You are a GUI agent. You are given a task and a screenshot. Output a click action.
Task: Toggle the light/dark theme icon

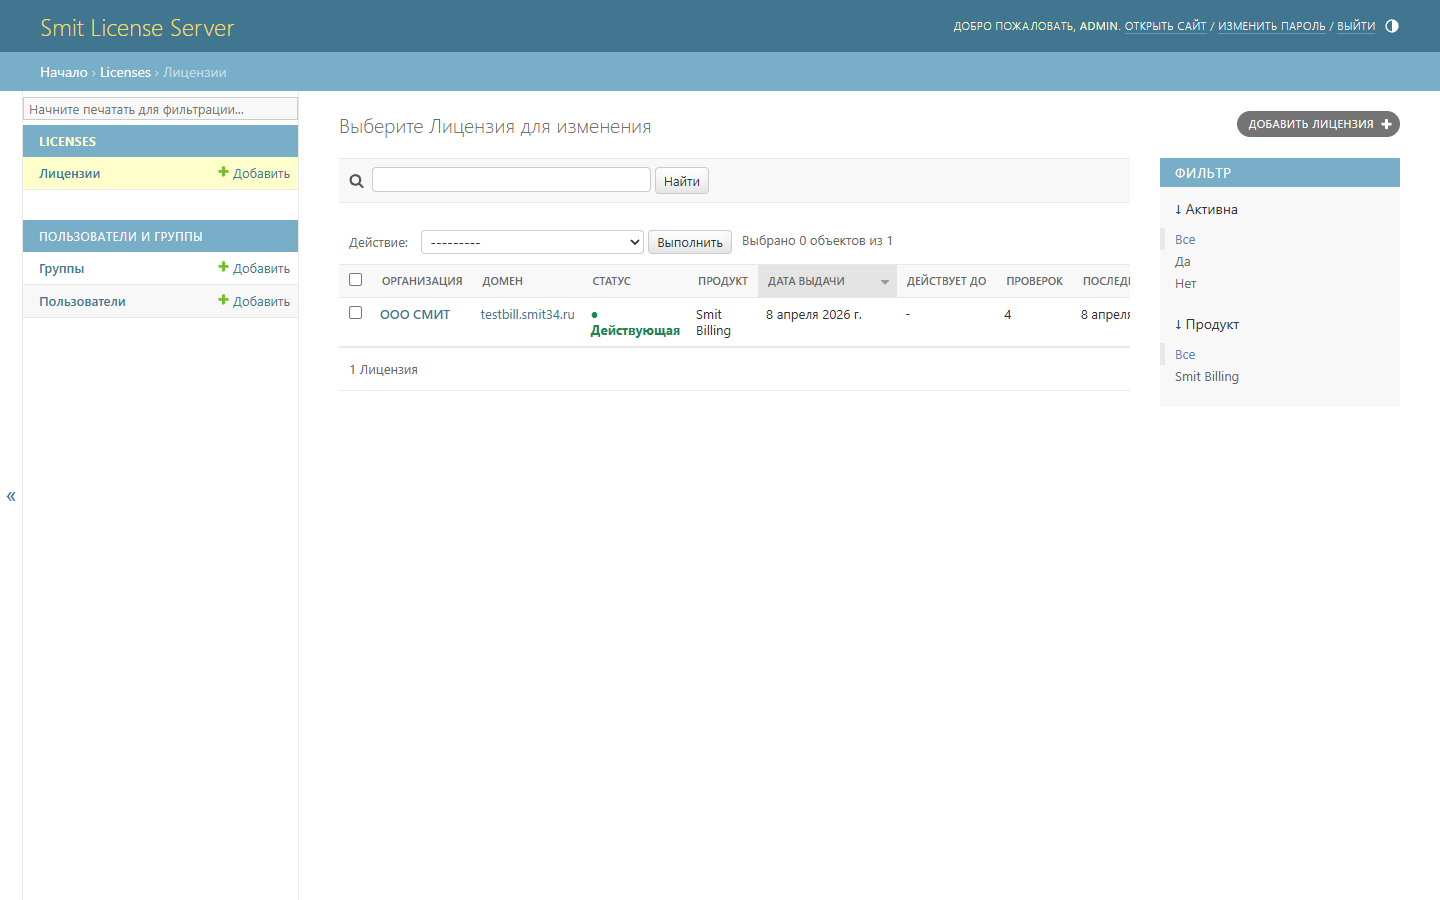tap(1392, 26)
